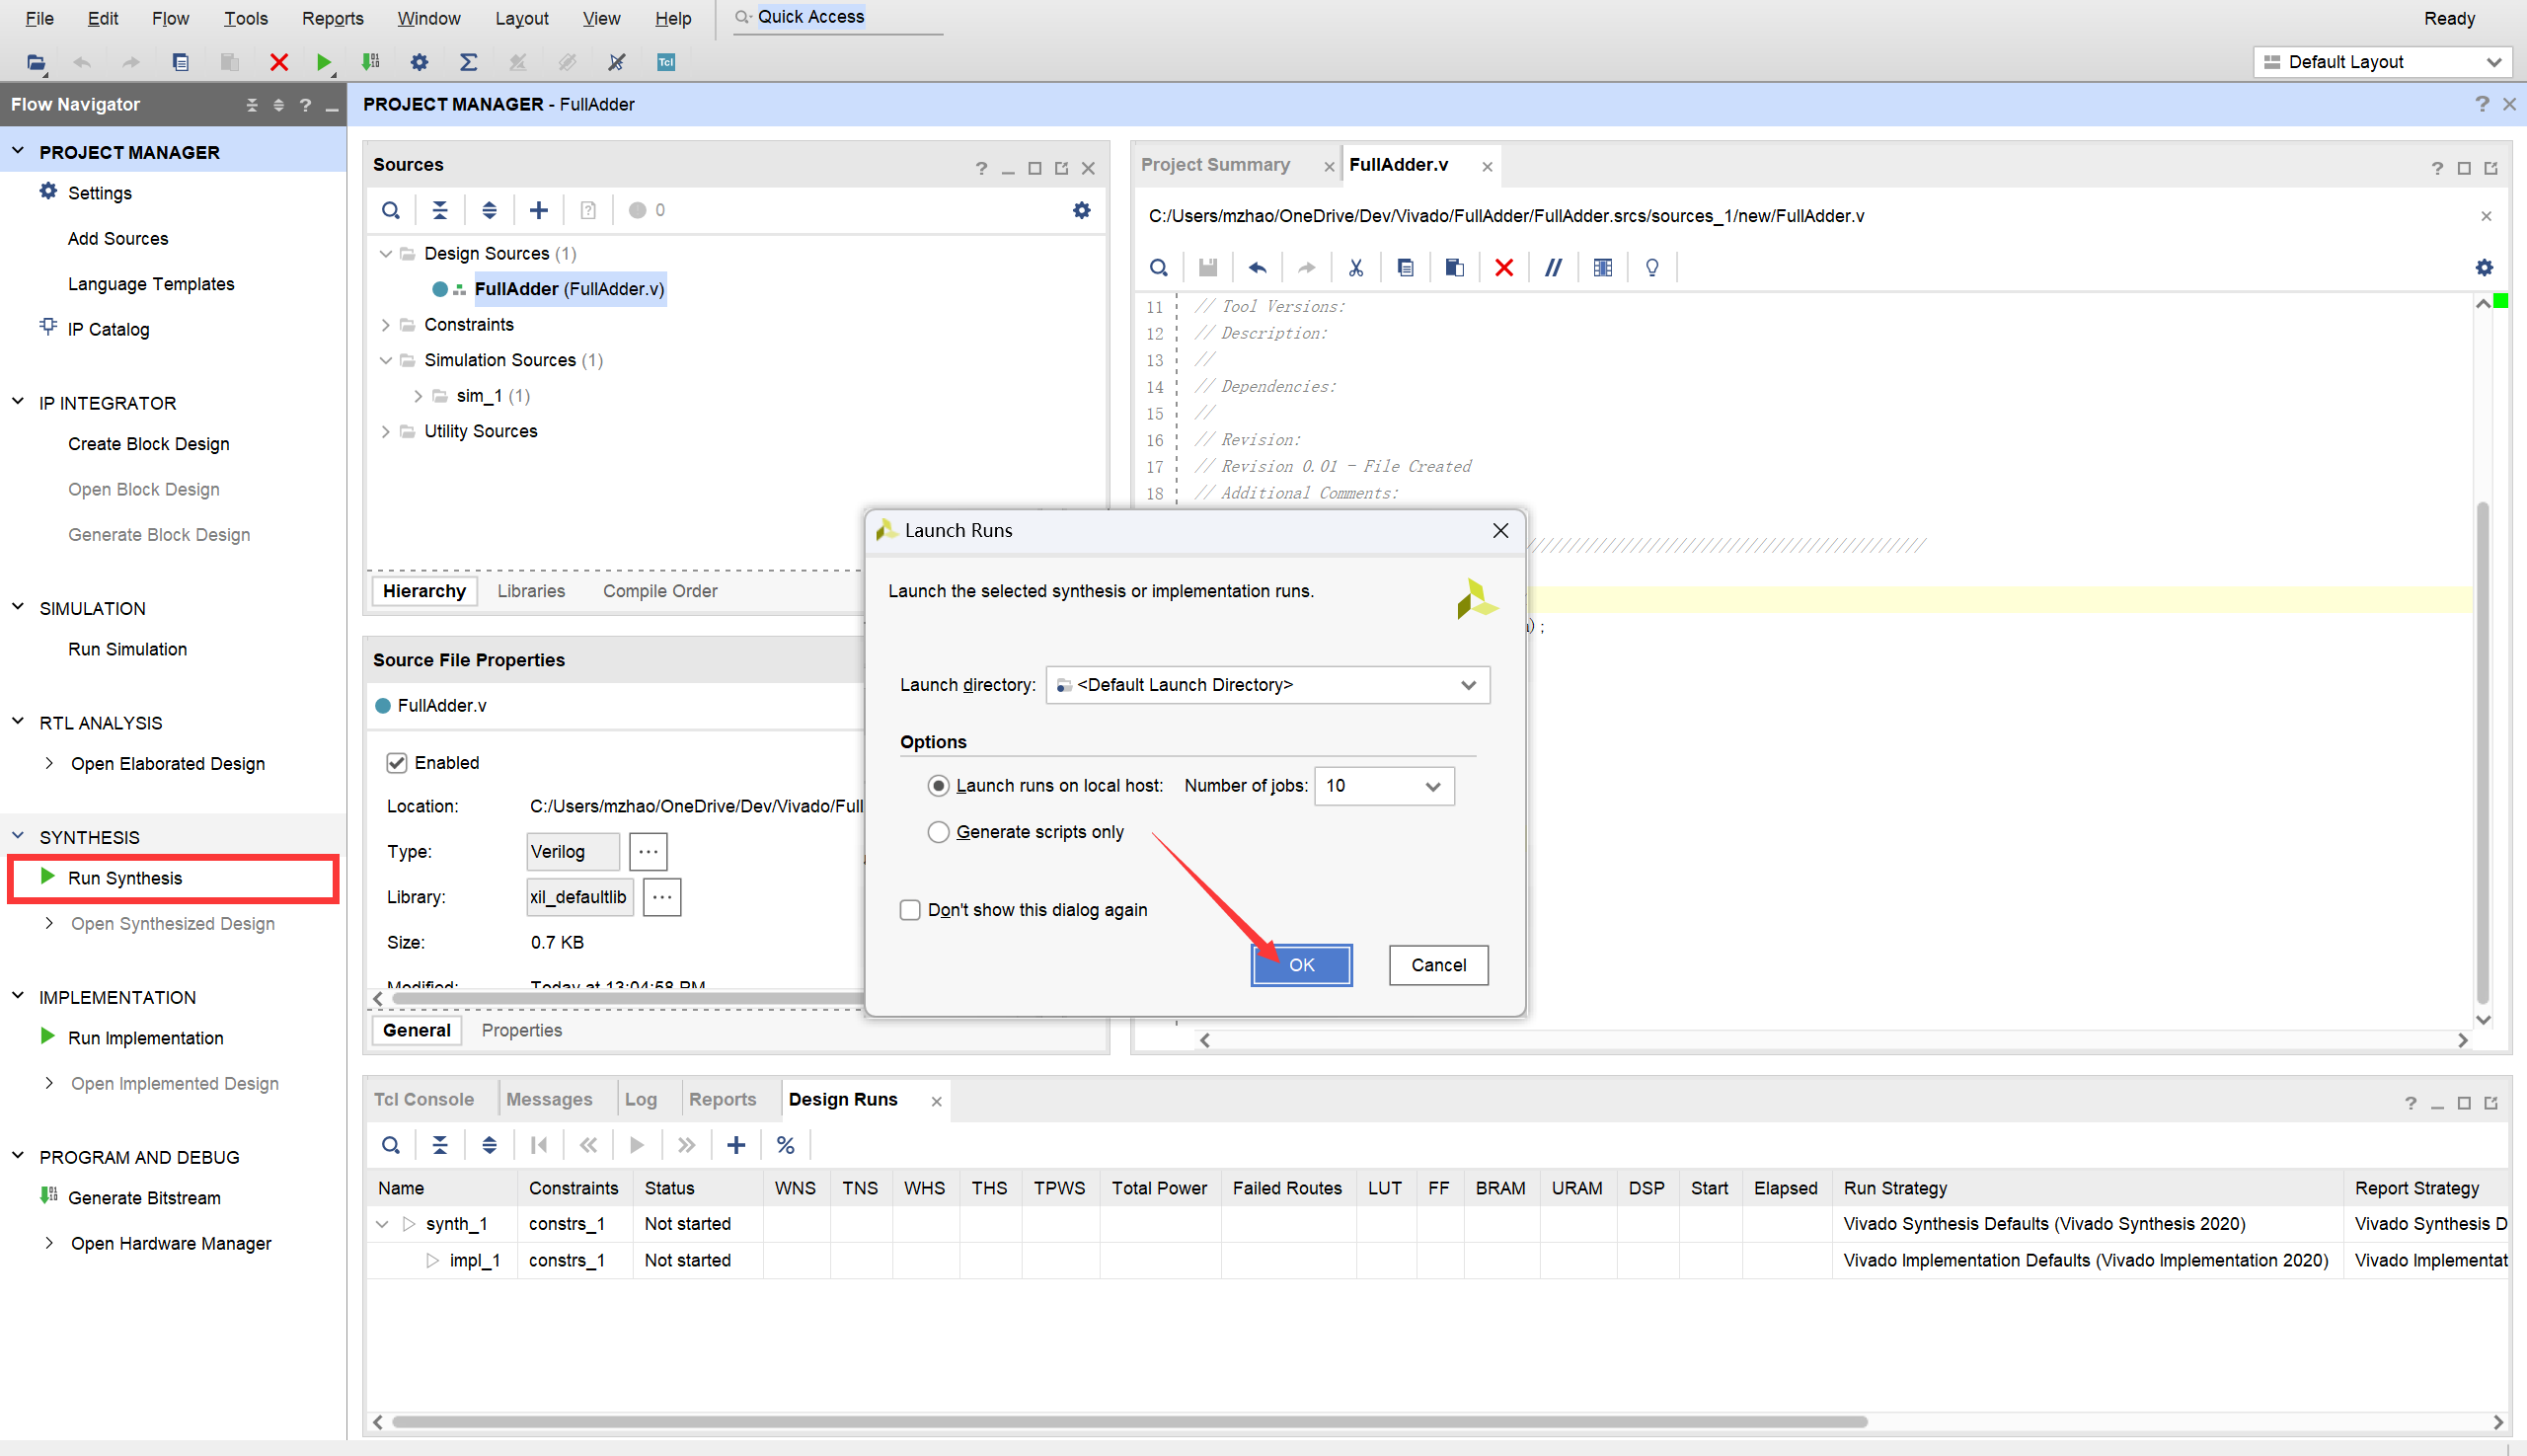Image resolution: width=2527 pixels, height=1456 pixels.
Task: Uncheck the Enabled checkbox for FullAdder.v
Action: click(397, 763)
